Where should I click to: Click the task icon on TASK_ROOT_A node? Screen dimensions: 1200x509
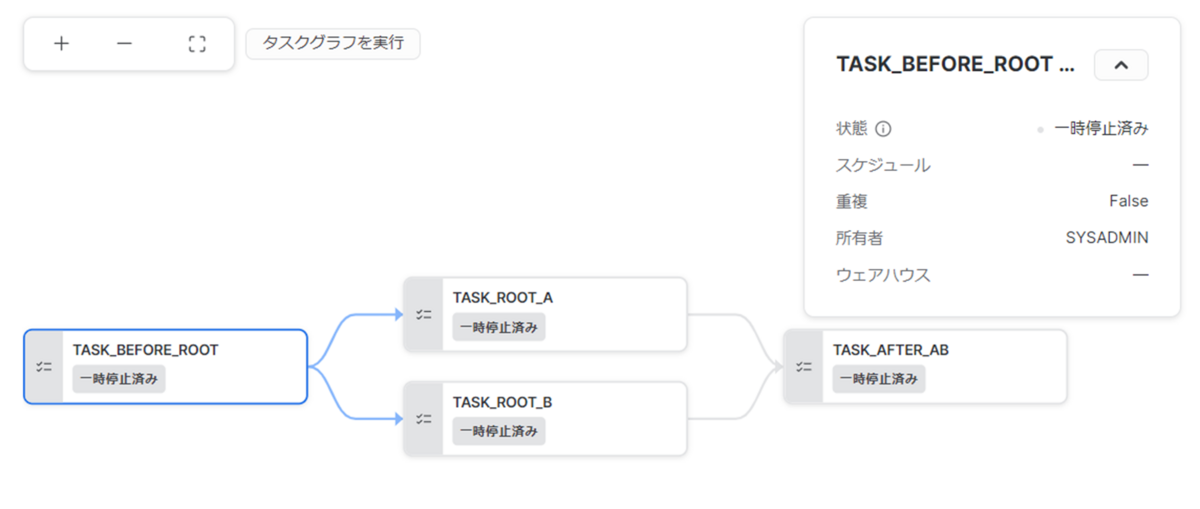(424, 315)
